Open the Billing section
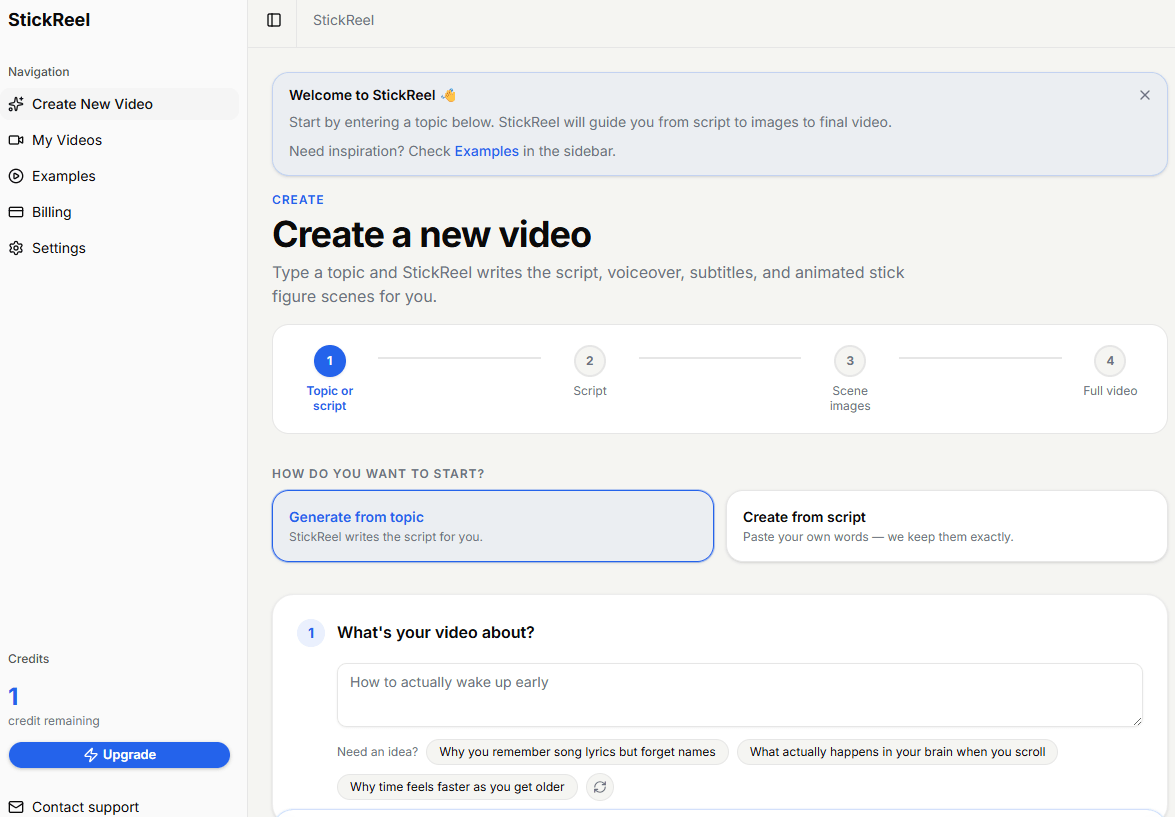The image size is (1175, 817). point(120,212)
